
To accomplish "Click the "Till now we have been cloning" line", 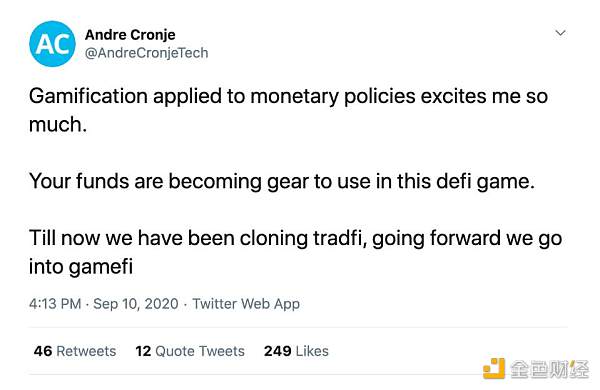I will [295, 238].
